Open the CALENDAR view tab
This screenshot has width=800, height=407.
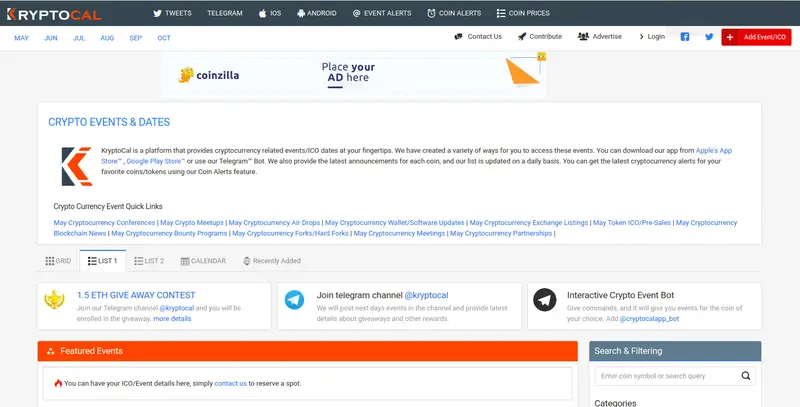203,261
